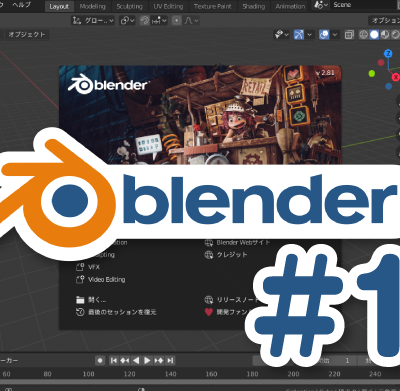Jump to timeline start frame
The height and width of the screenshot is (391, 400).
pos(114,360)
